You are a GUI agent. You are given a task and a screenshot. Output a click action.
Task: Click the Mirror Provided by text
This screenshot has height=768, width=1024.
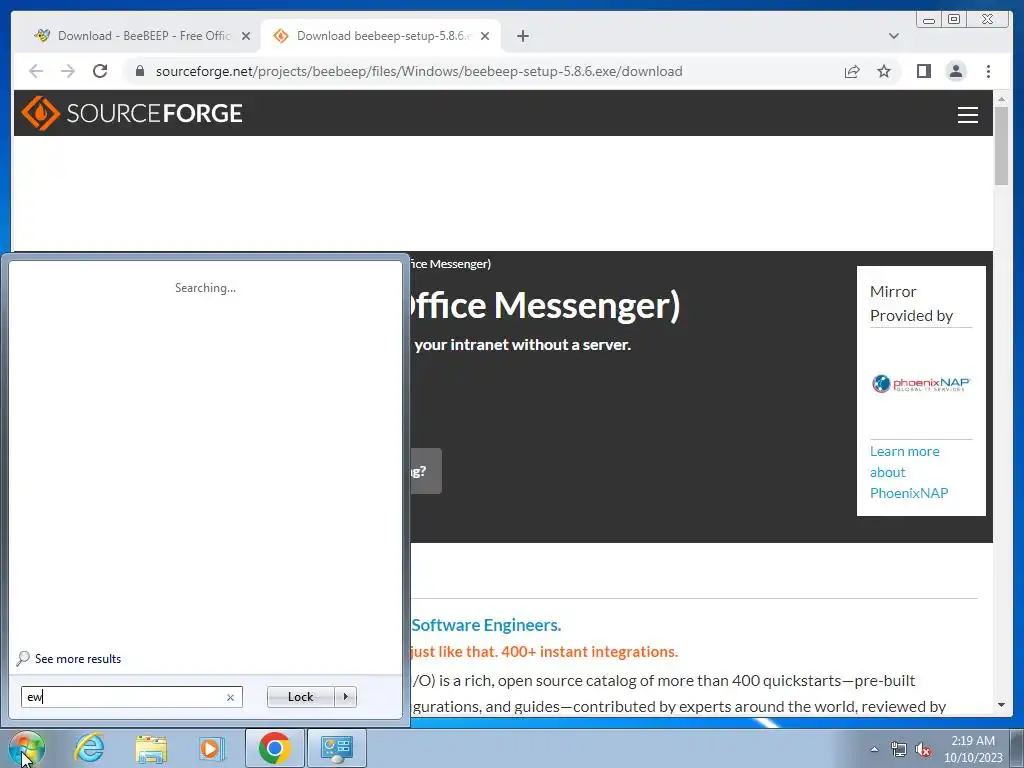[911, 304]
